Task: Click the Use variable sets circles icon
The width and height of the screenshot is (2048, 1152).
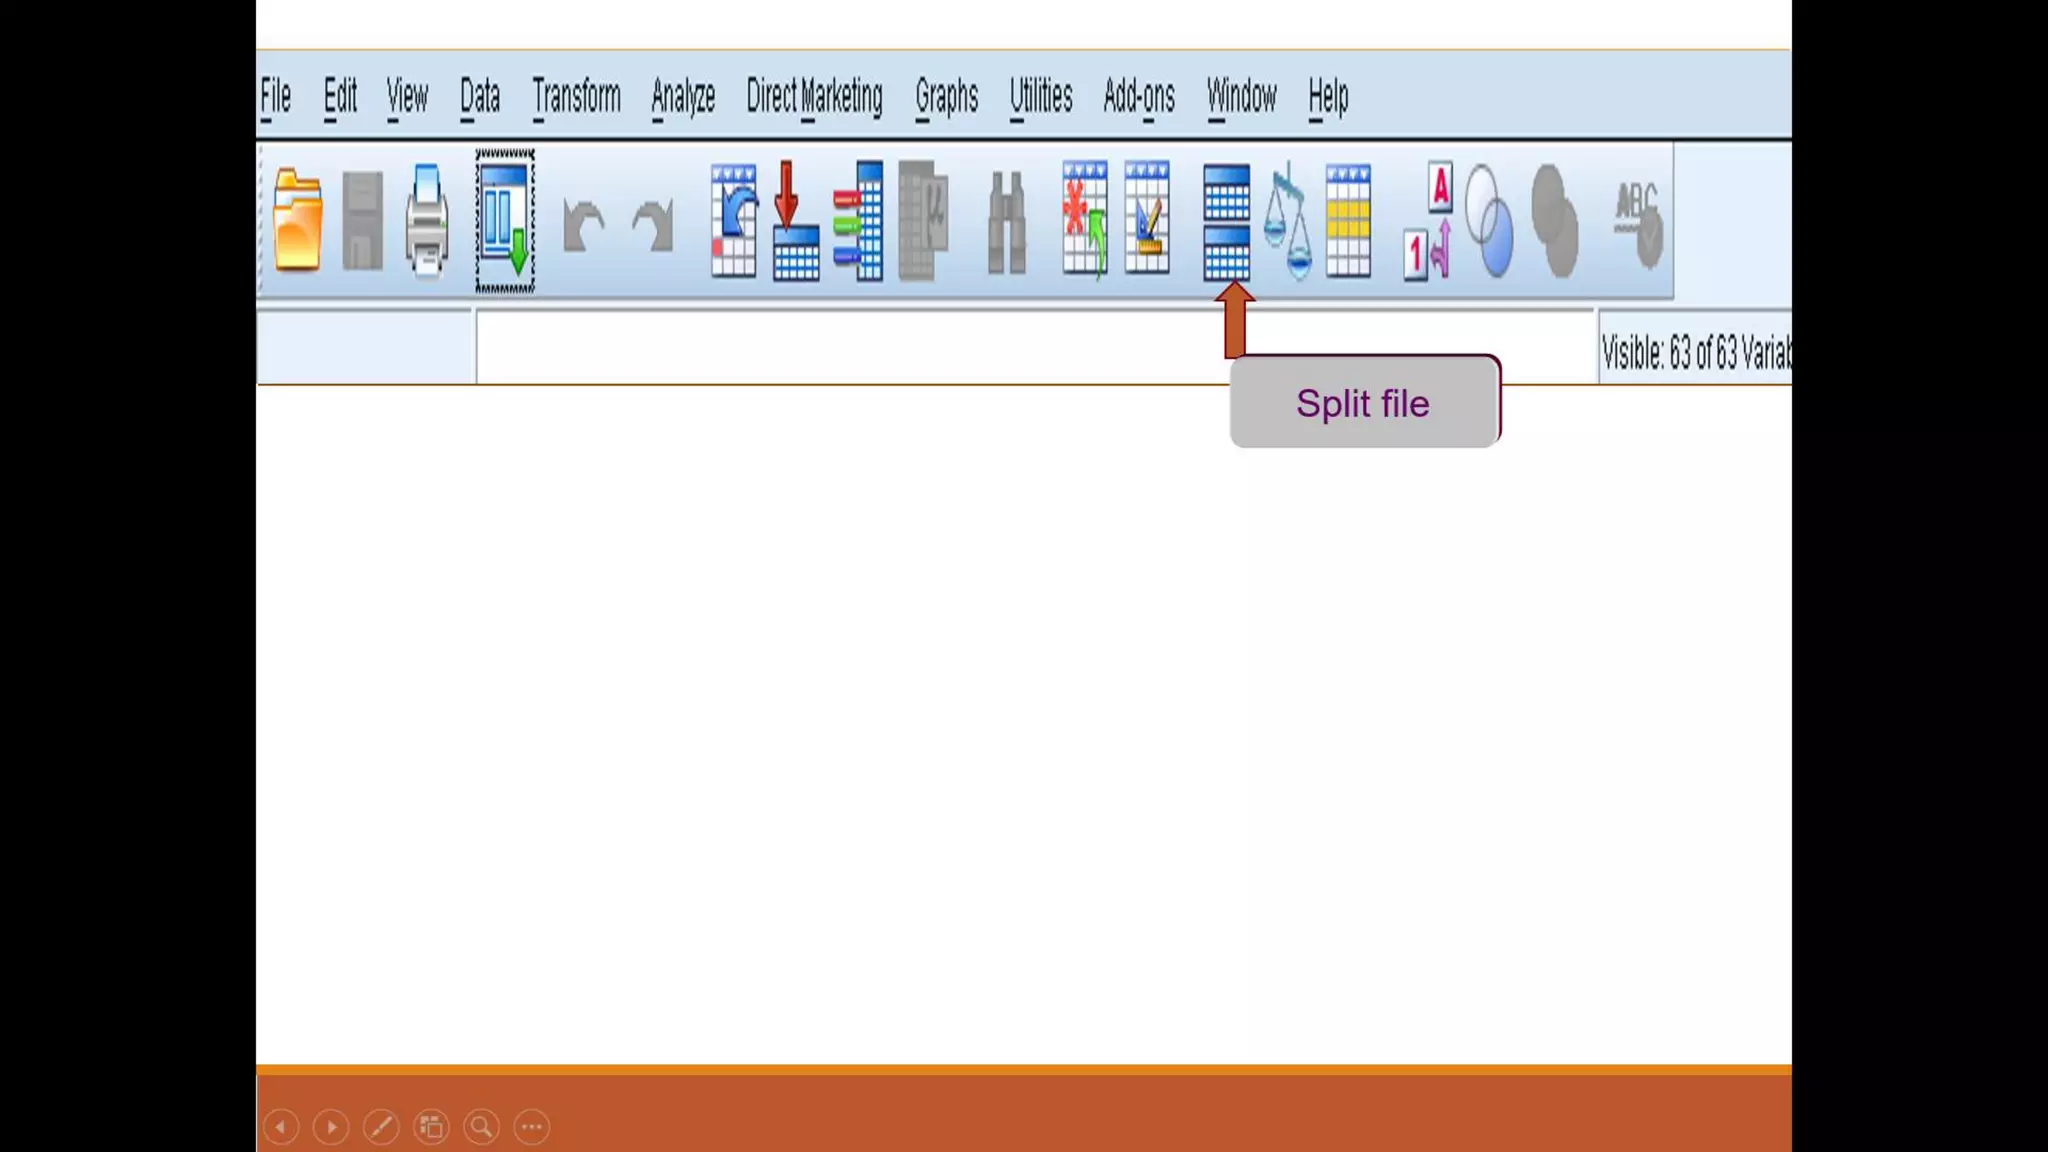Action: (1489, 221)
